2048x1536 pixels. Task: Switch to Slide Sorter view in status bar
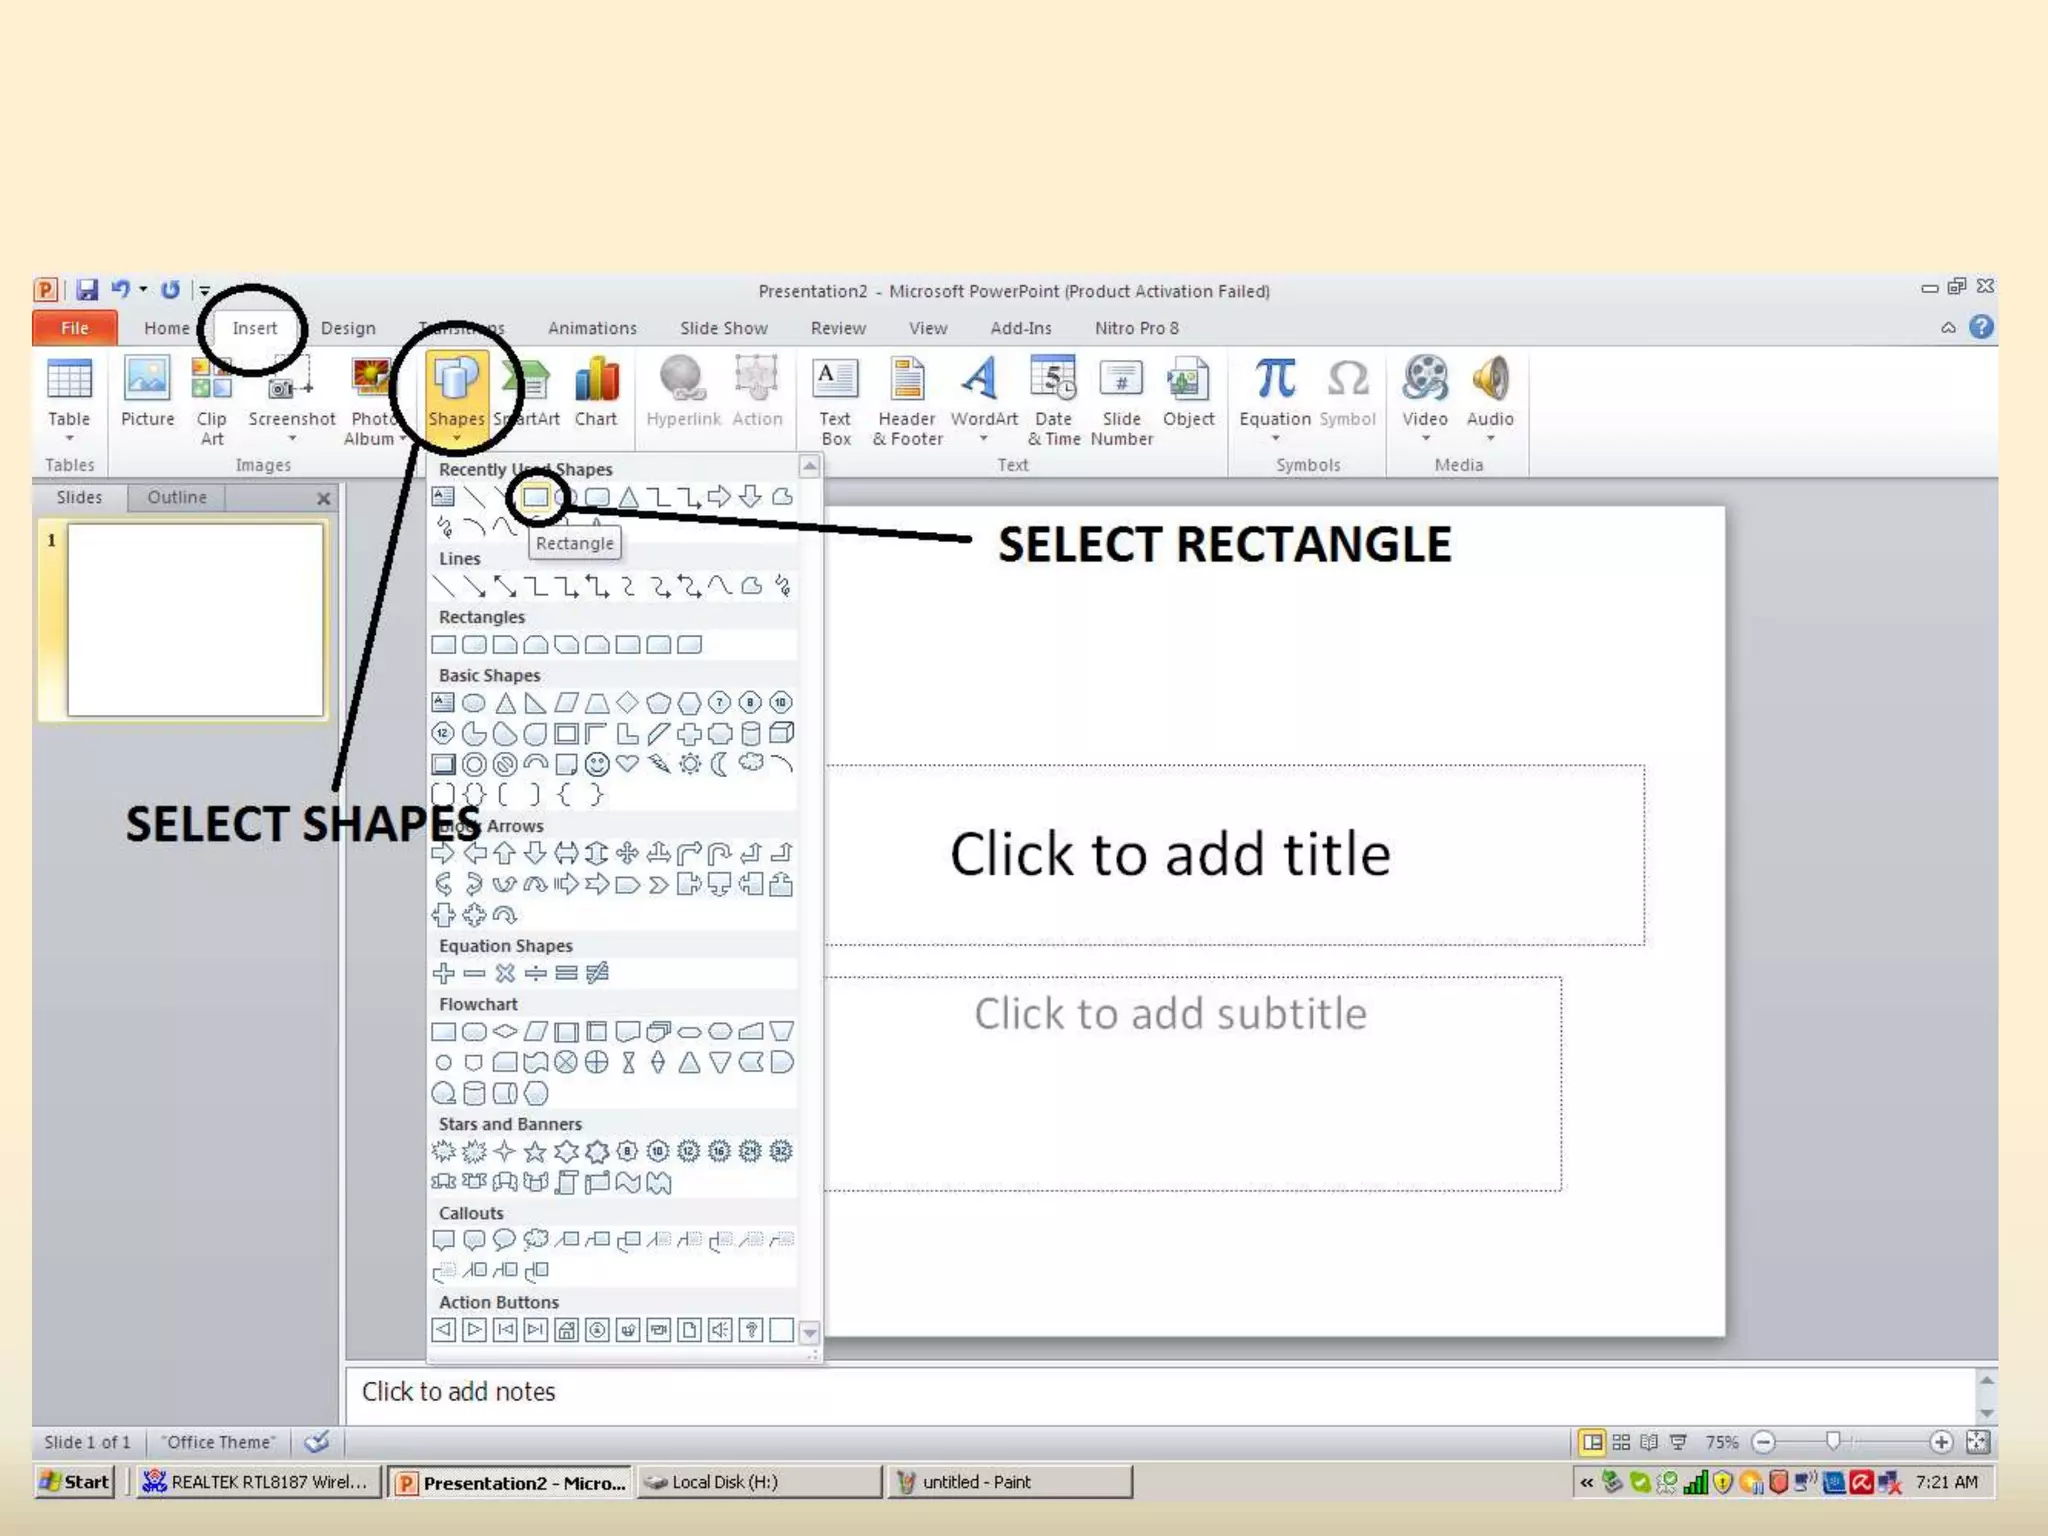pos(1621,1442)
